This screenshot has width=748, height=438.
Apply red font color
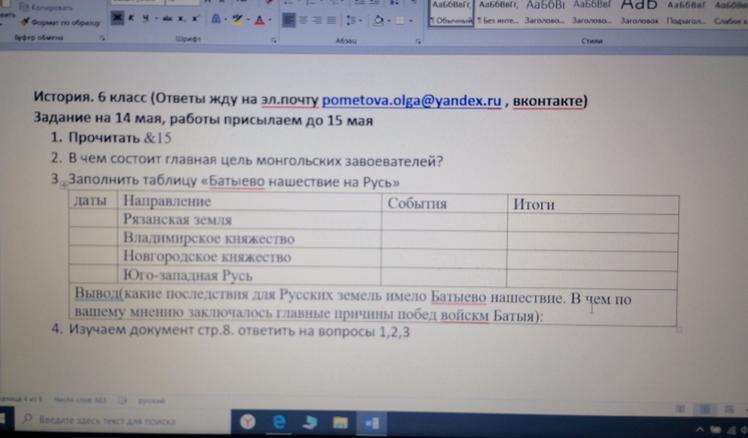(260, 20)
